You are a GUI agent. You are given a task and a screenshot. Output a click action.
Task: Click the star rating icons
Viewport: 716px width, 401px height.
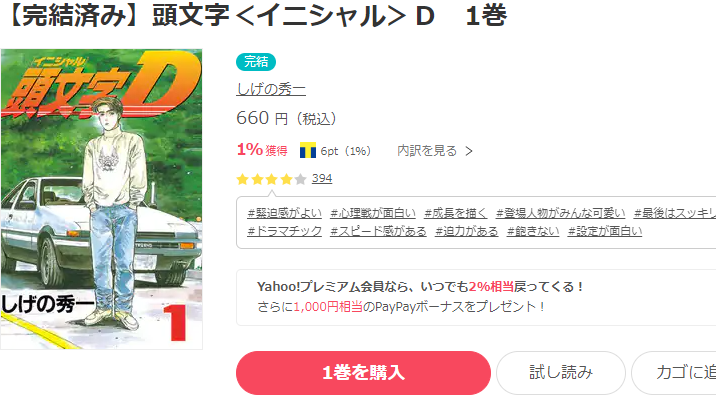tap(271, 179)
